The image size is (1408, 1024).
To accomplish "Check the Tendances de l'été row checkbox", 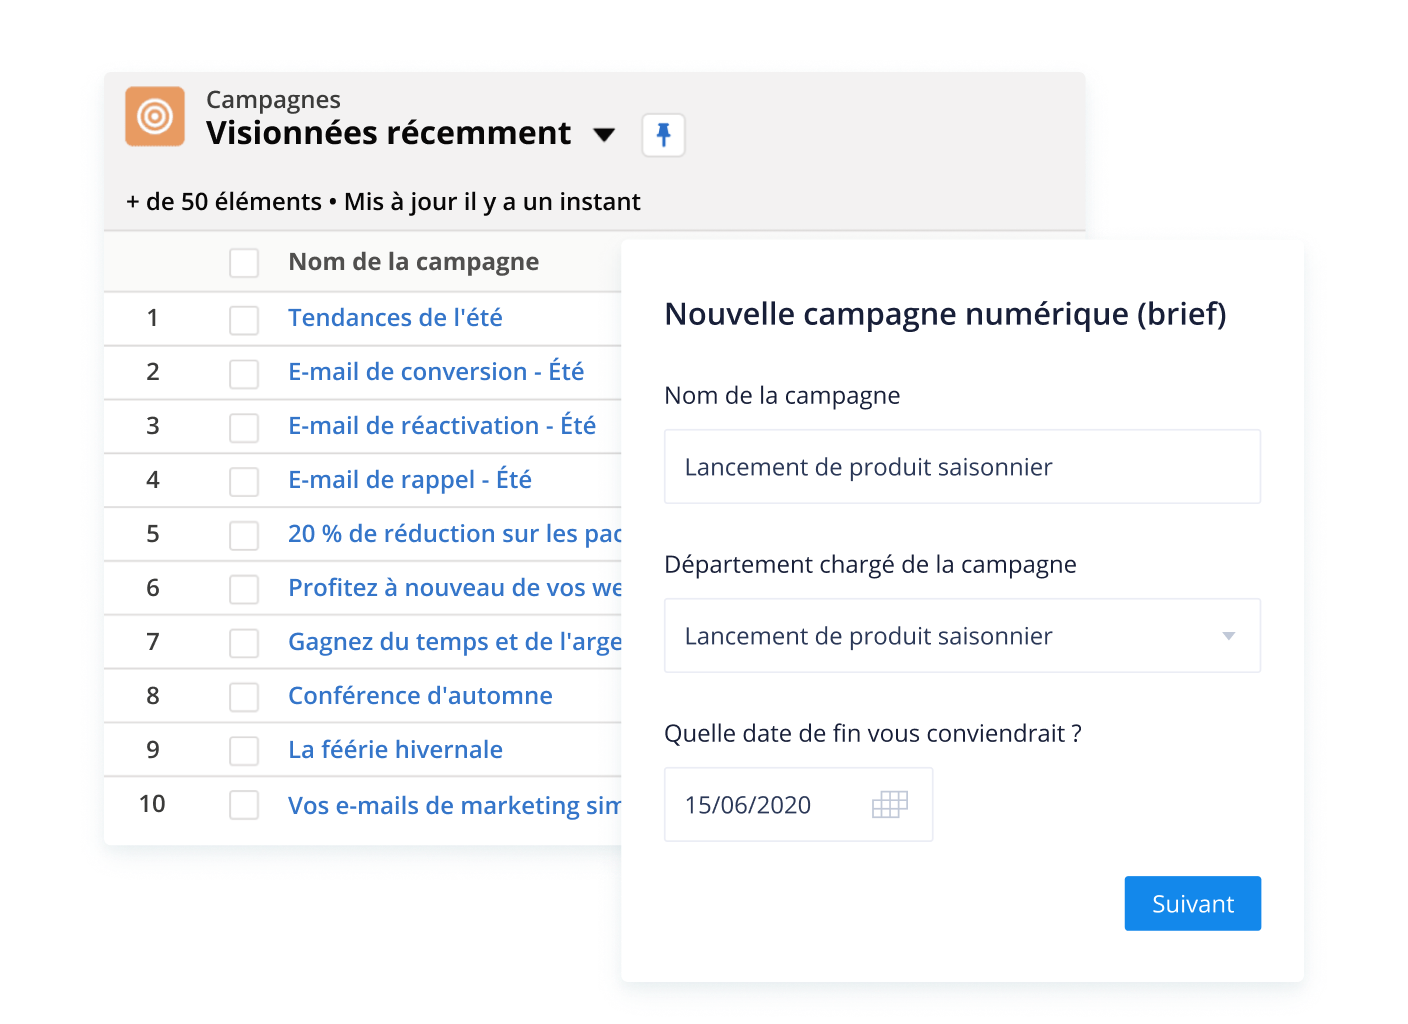I will 244,319.
